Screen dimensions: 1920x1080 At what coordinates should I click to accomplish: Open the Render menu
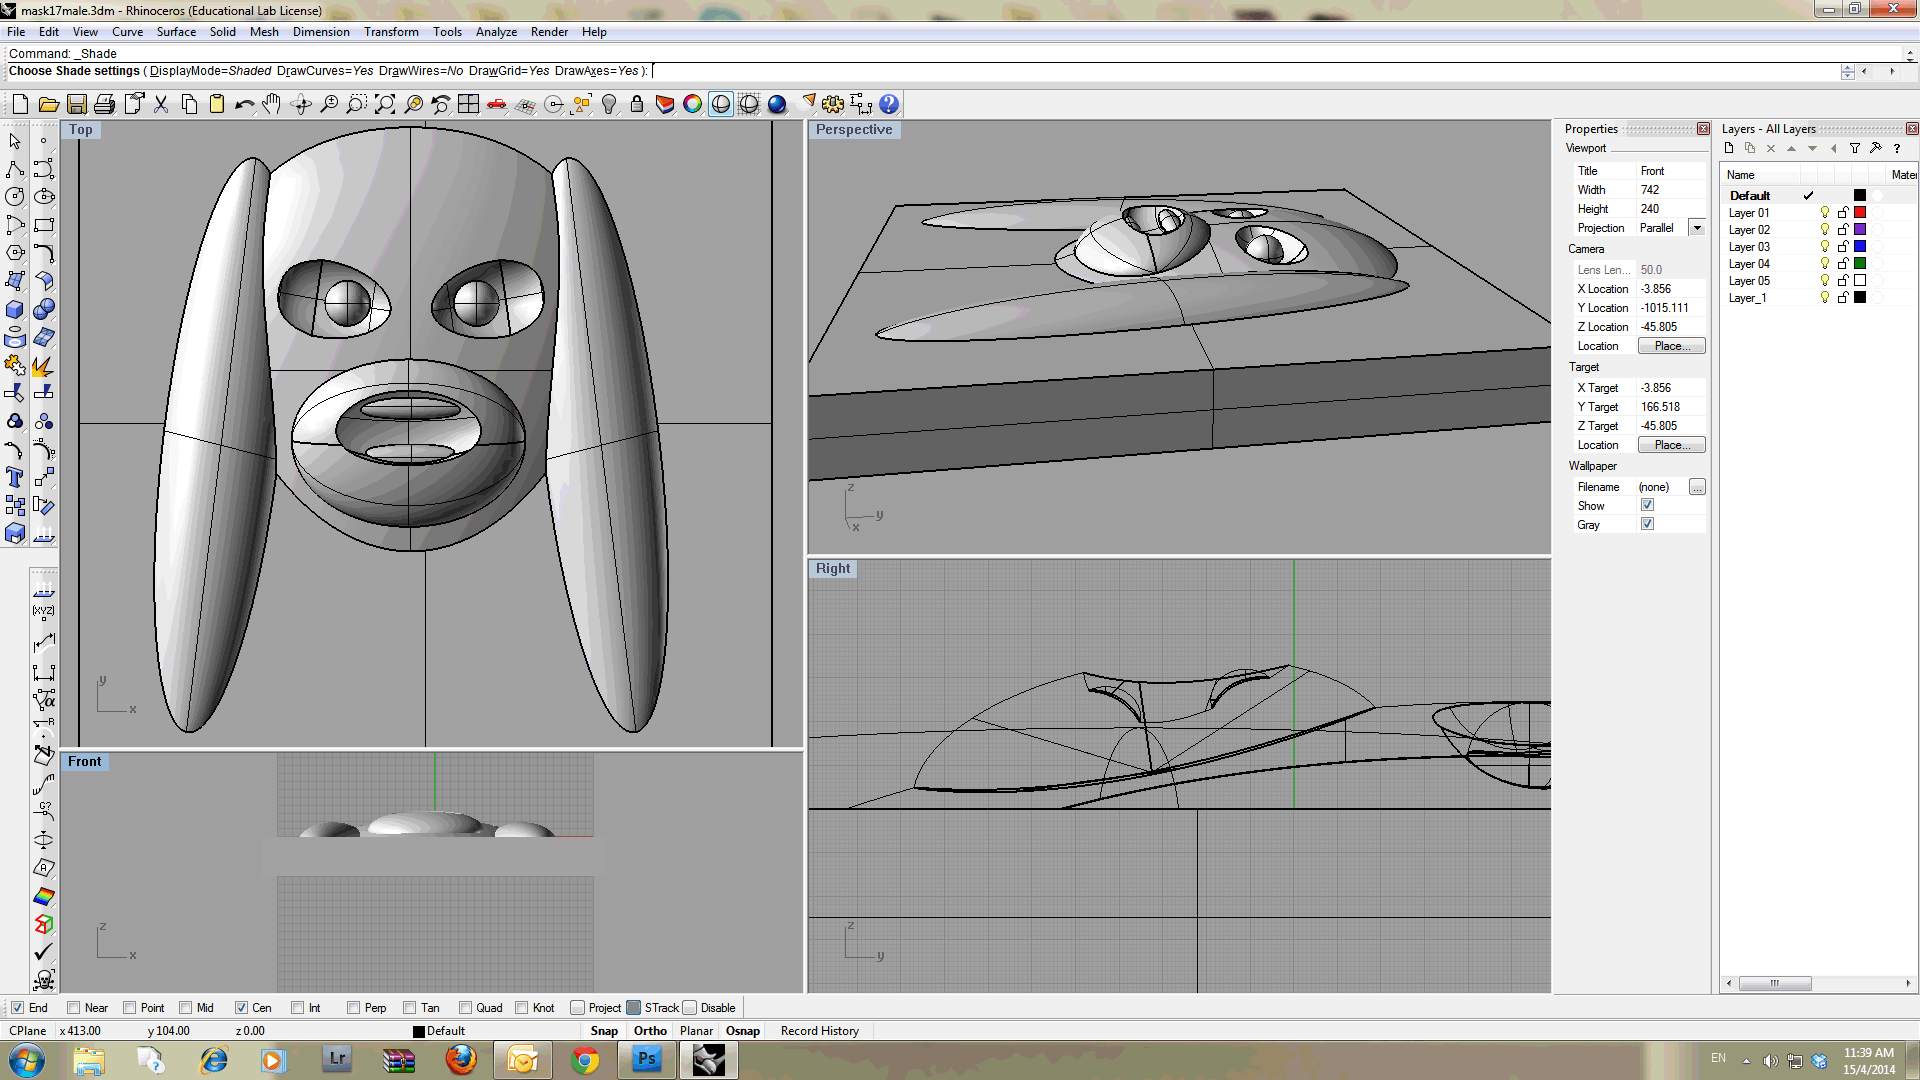tap(549, 31)
